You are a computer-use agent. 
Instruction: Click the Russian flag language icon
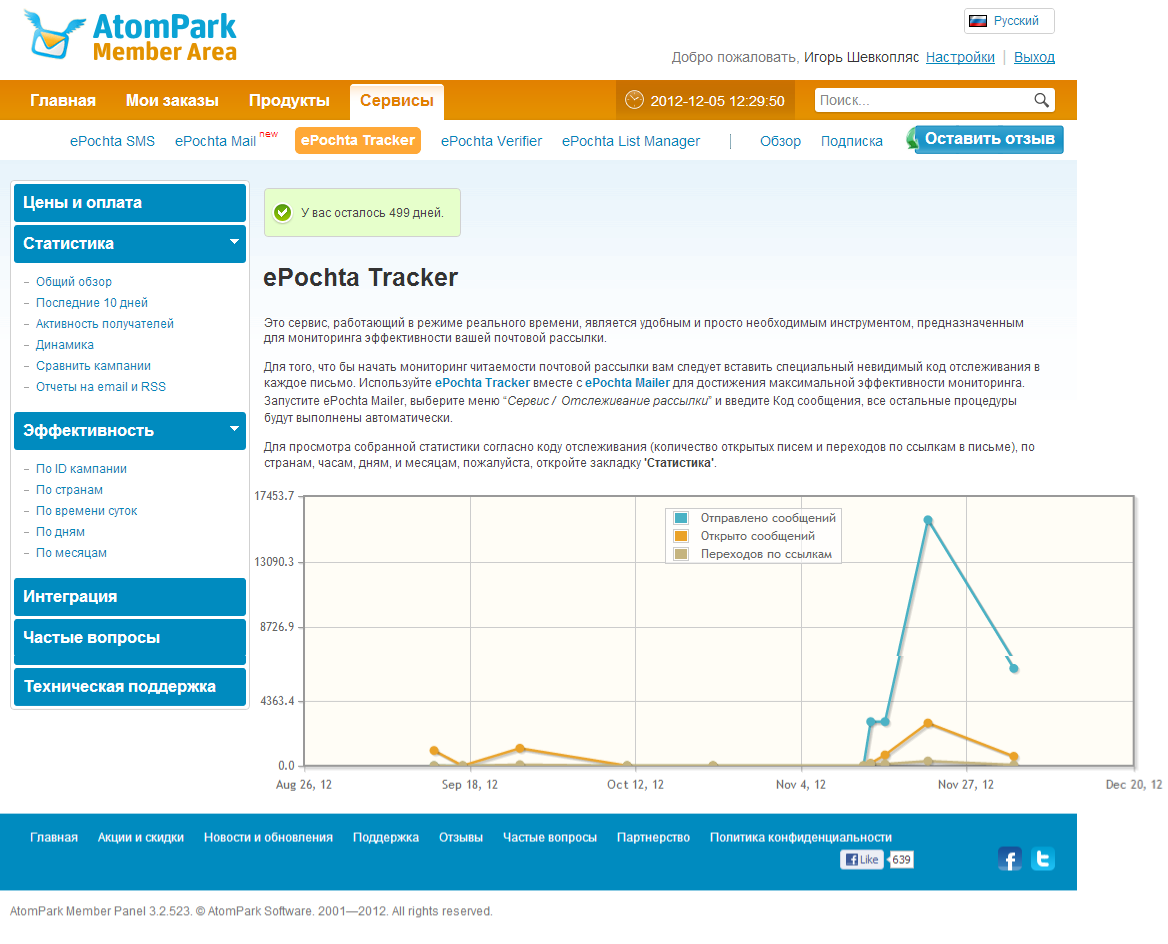tap(978, 21)
